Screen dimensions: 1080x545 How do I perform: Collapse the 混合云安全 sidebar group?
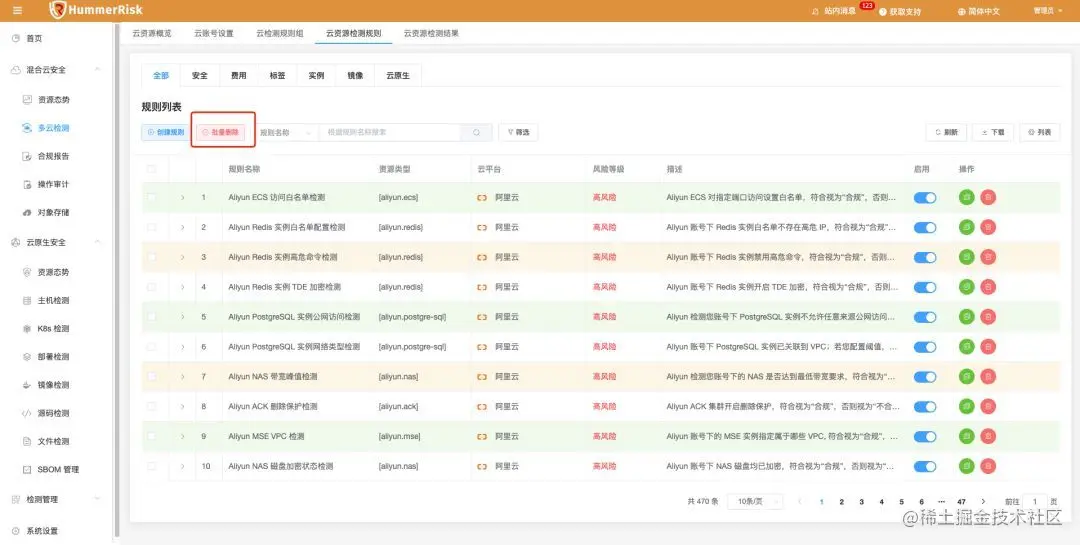pyautogui.click(x=97, y=70)
